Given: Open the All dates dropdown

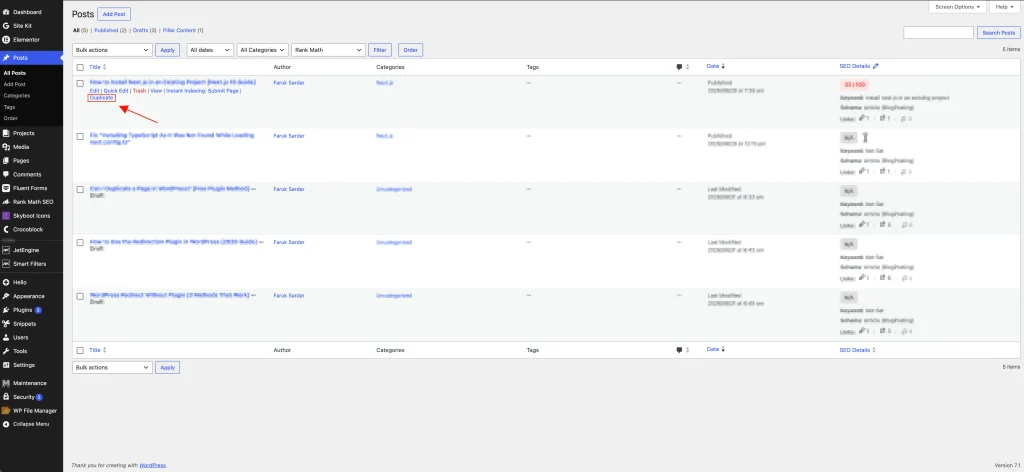Looking at the screenshot, I should click(x=210, y=50).
